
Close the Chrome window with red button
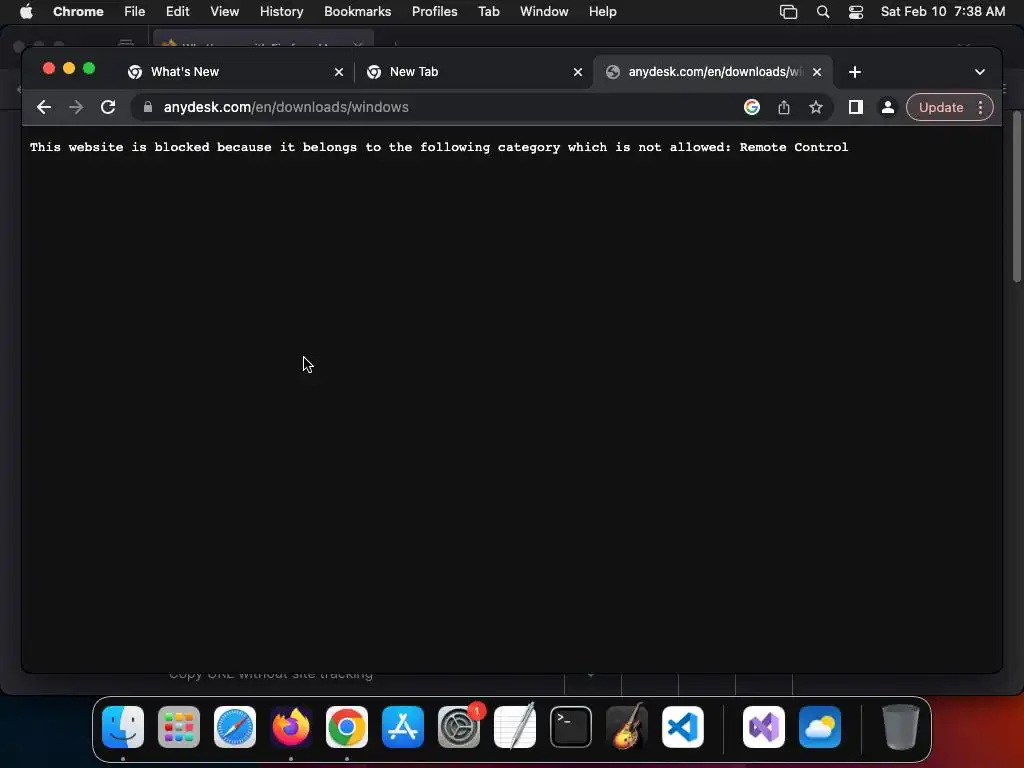(x=48, y=69)
